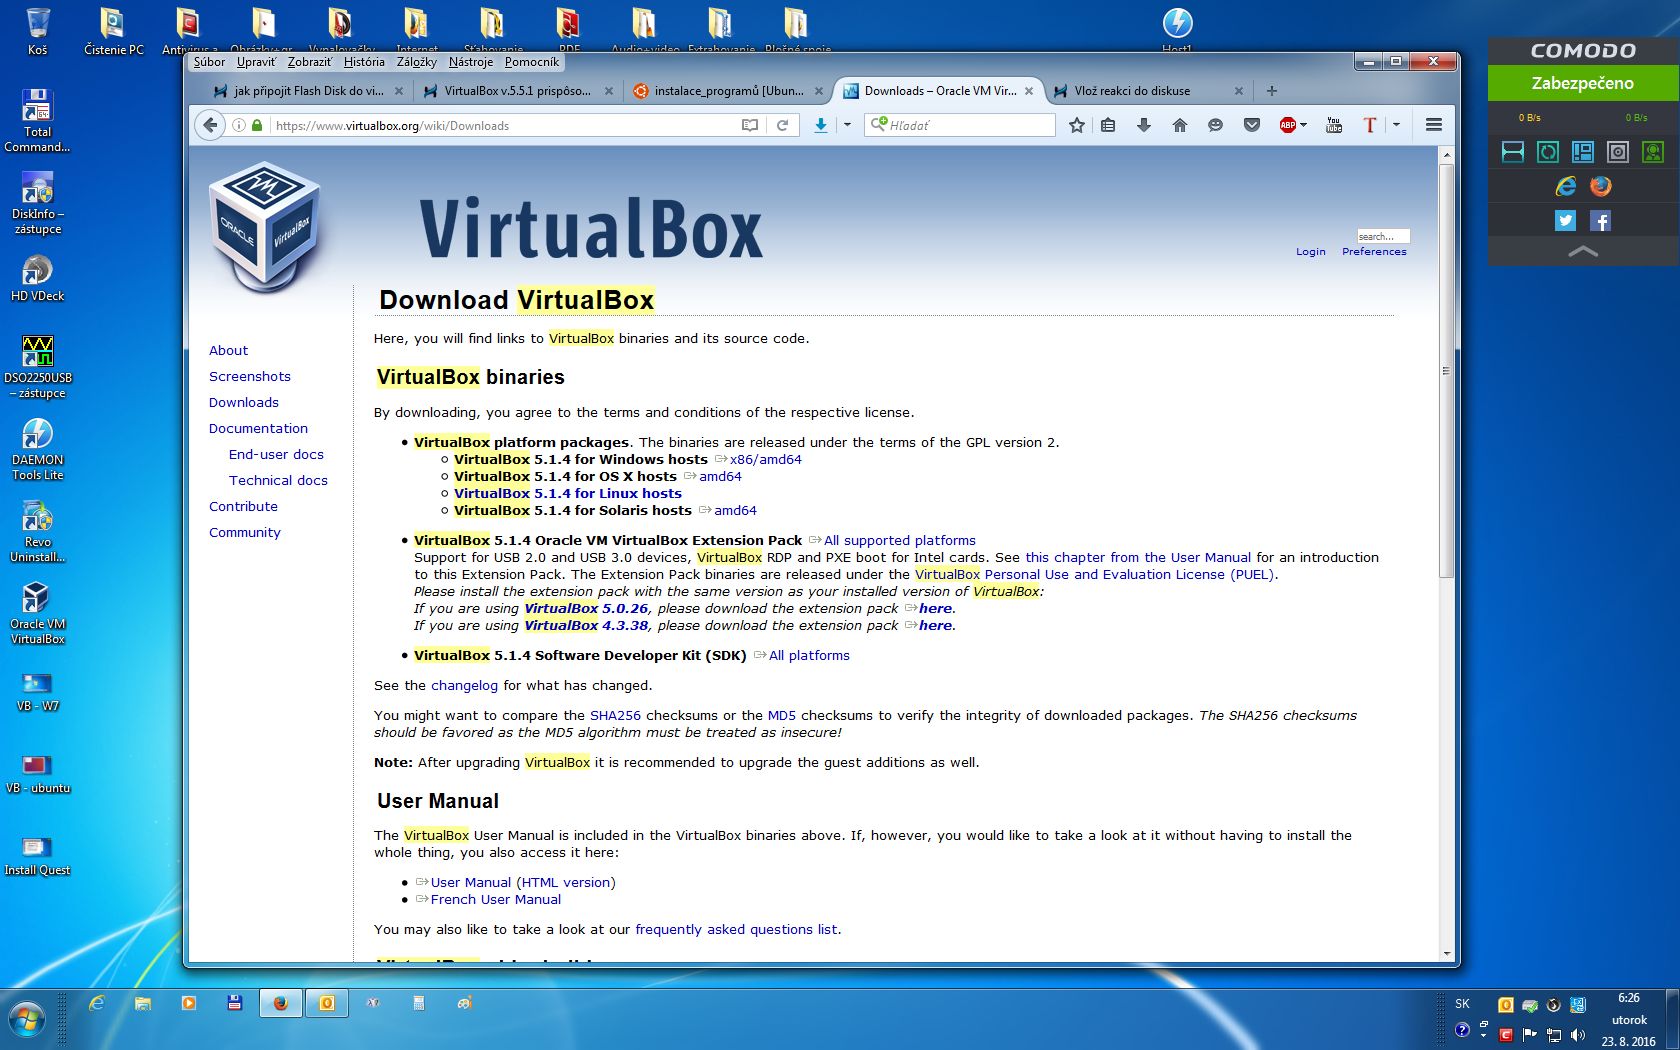Click the SK language indicator in taskbar
1680x1050 pixels.
[x=1462, y=1004]
